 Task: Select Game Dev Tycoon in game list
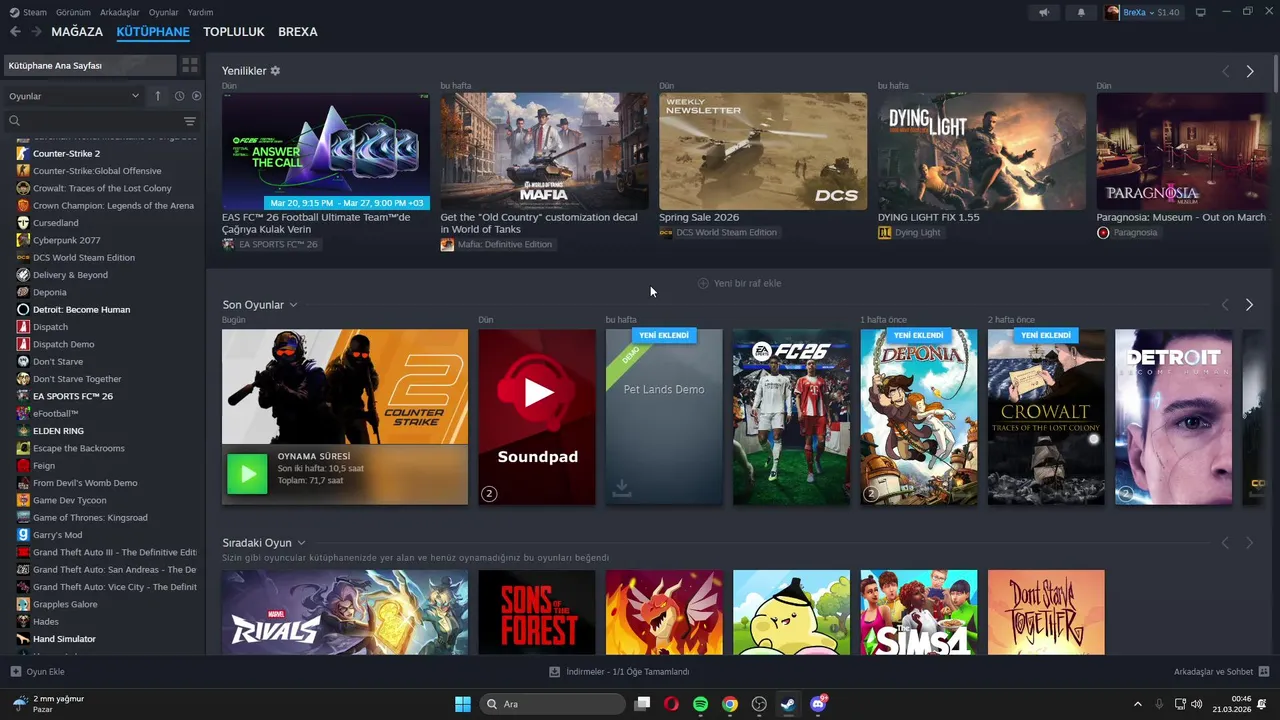[69, 500]
